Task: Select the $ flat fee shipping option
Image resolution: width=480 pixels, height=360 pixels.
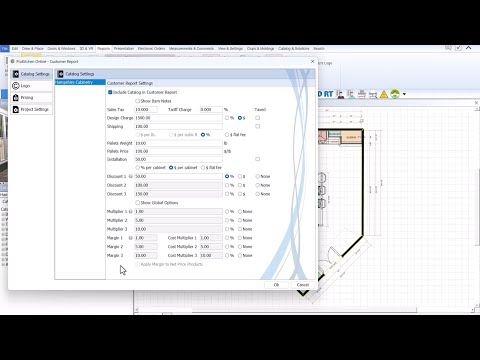Action: click(227, 135)
